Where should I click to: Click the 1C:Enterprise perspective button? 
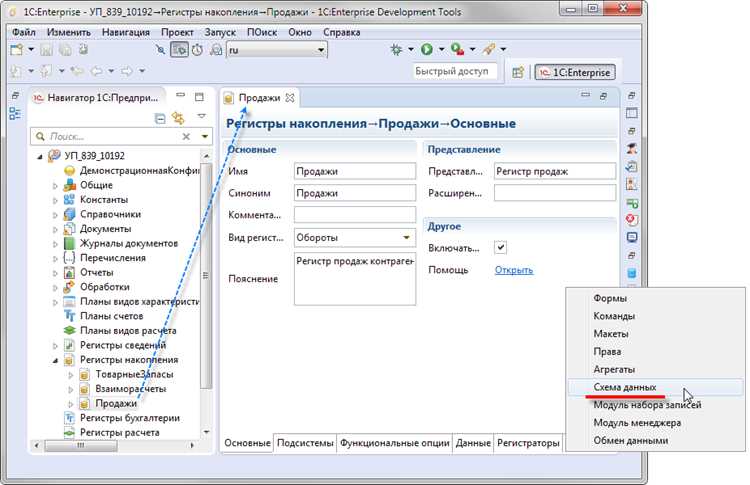(575, 73)
